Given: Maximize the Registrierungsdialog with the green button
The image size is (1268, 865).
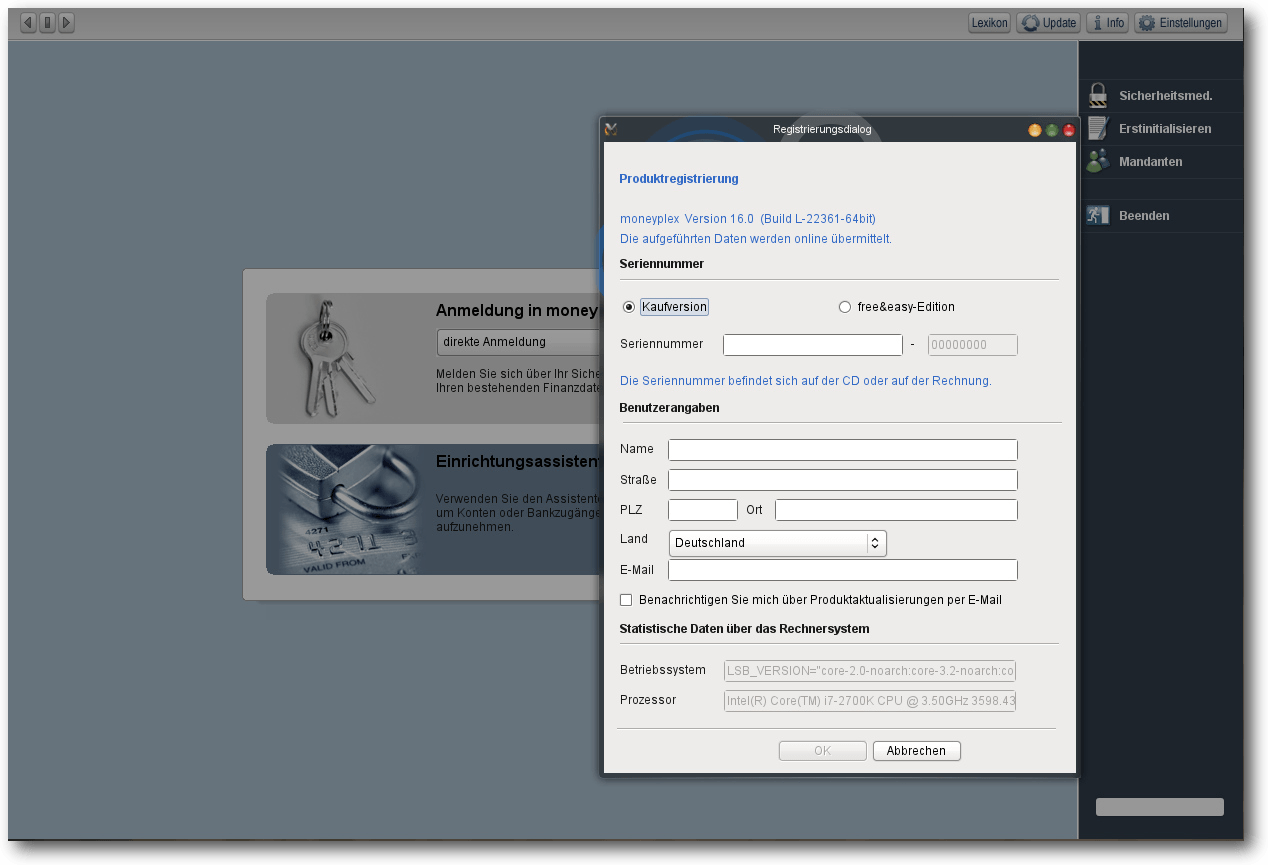Looking at the screenshot, I should (x=1052, y=130).
